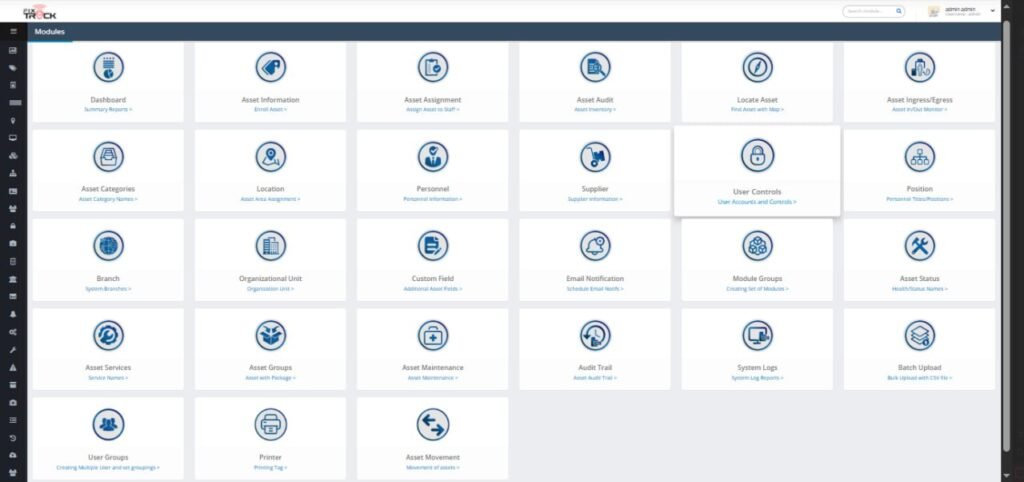This screenshot has height=482, width=1024.
Task: Open the Asset Movement arrows icon
Action: click(x=433, y=424)
